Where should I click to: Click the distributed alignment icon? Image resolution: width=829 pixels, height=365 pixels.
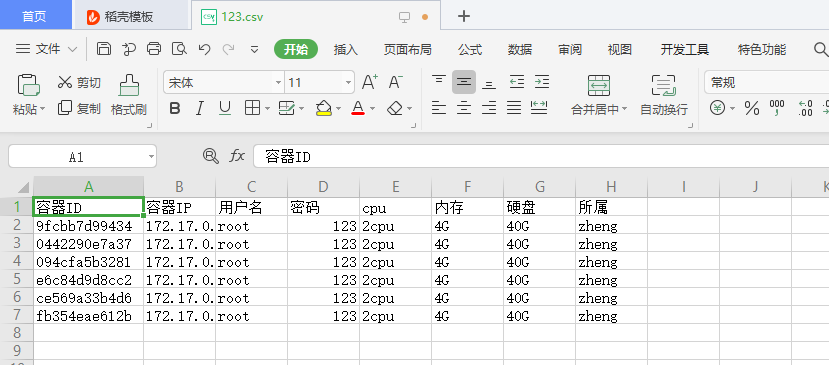pos(539,108)
